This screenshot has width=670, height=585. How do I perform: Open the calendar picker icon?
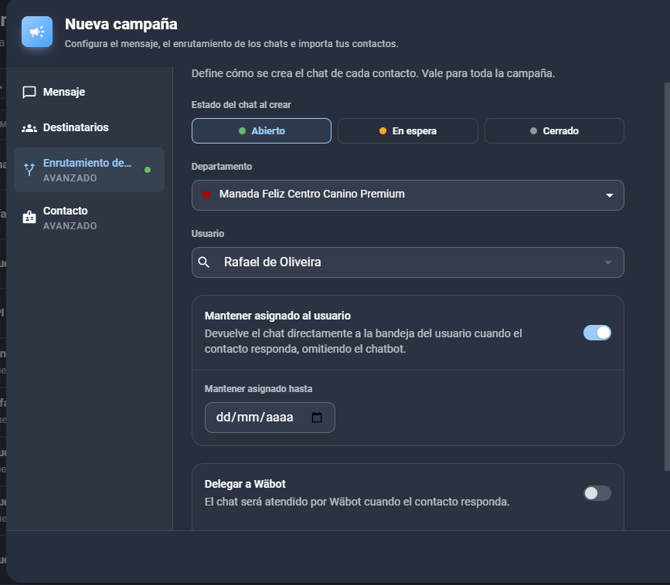coord(317,417)
